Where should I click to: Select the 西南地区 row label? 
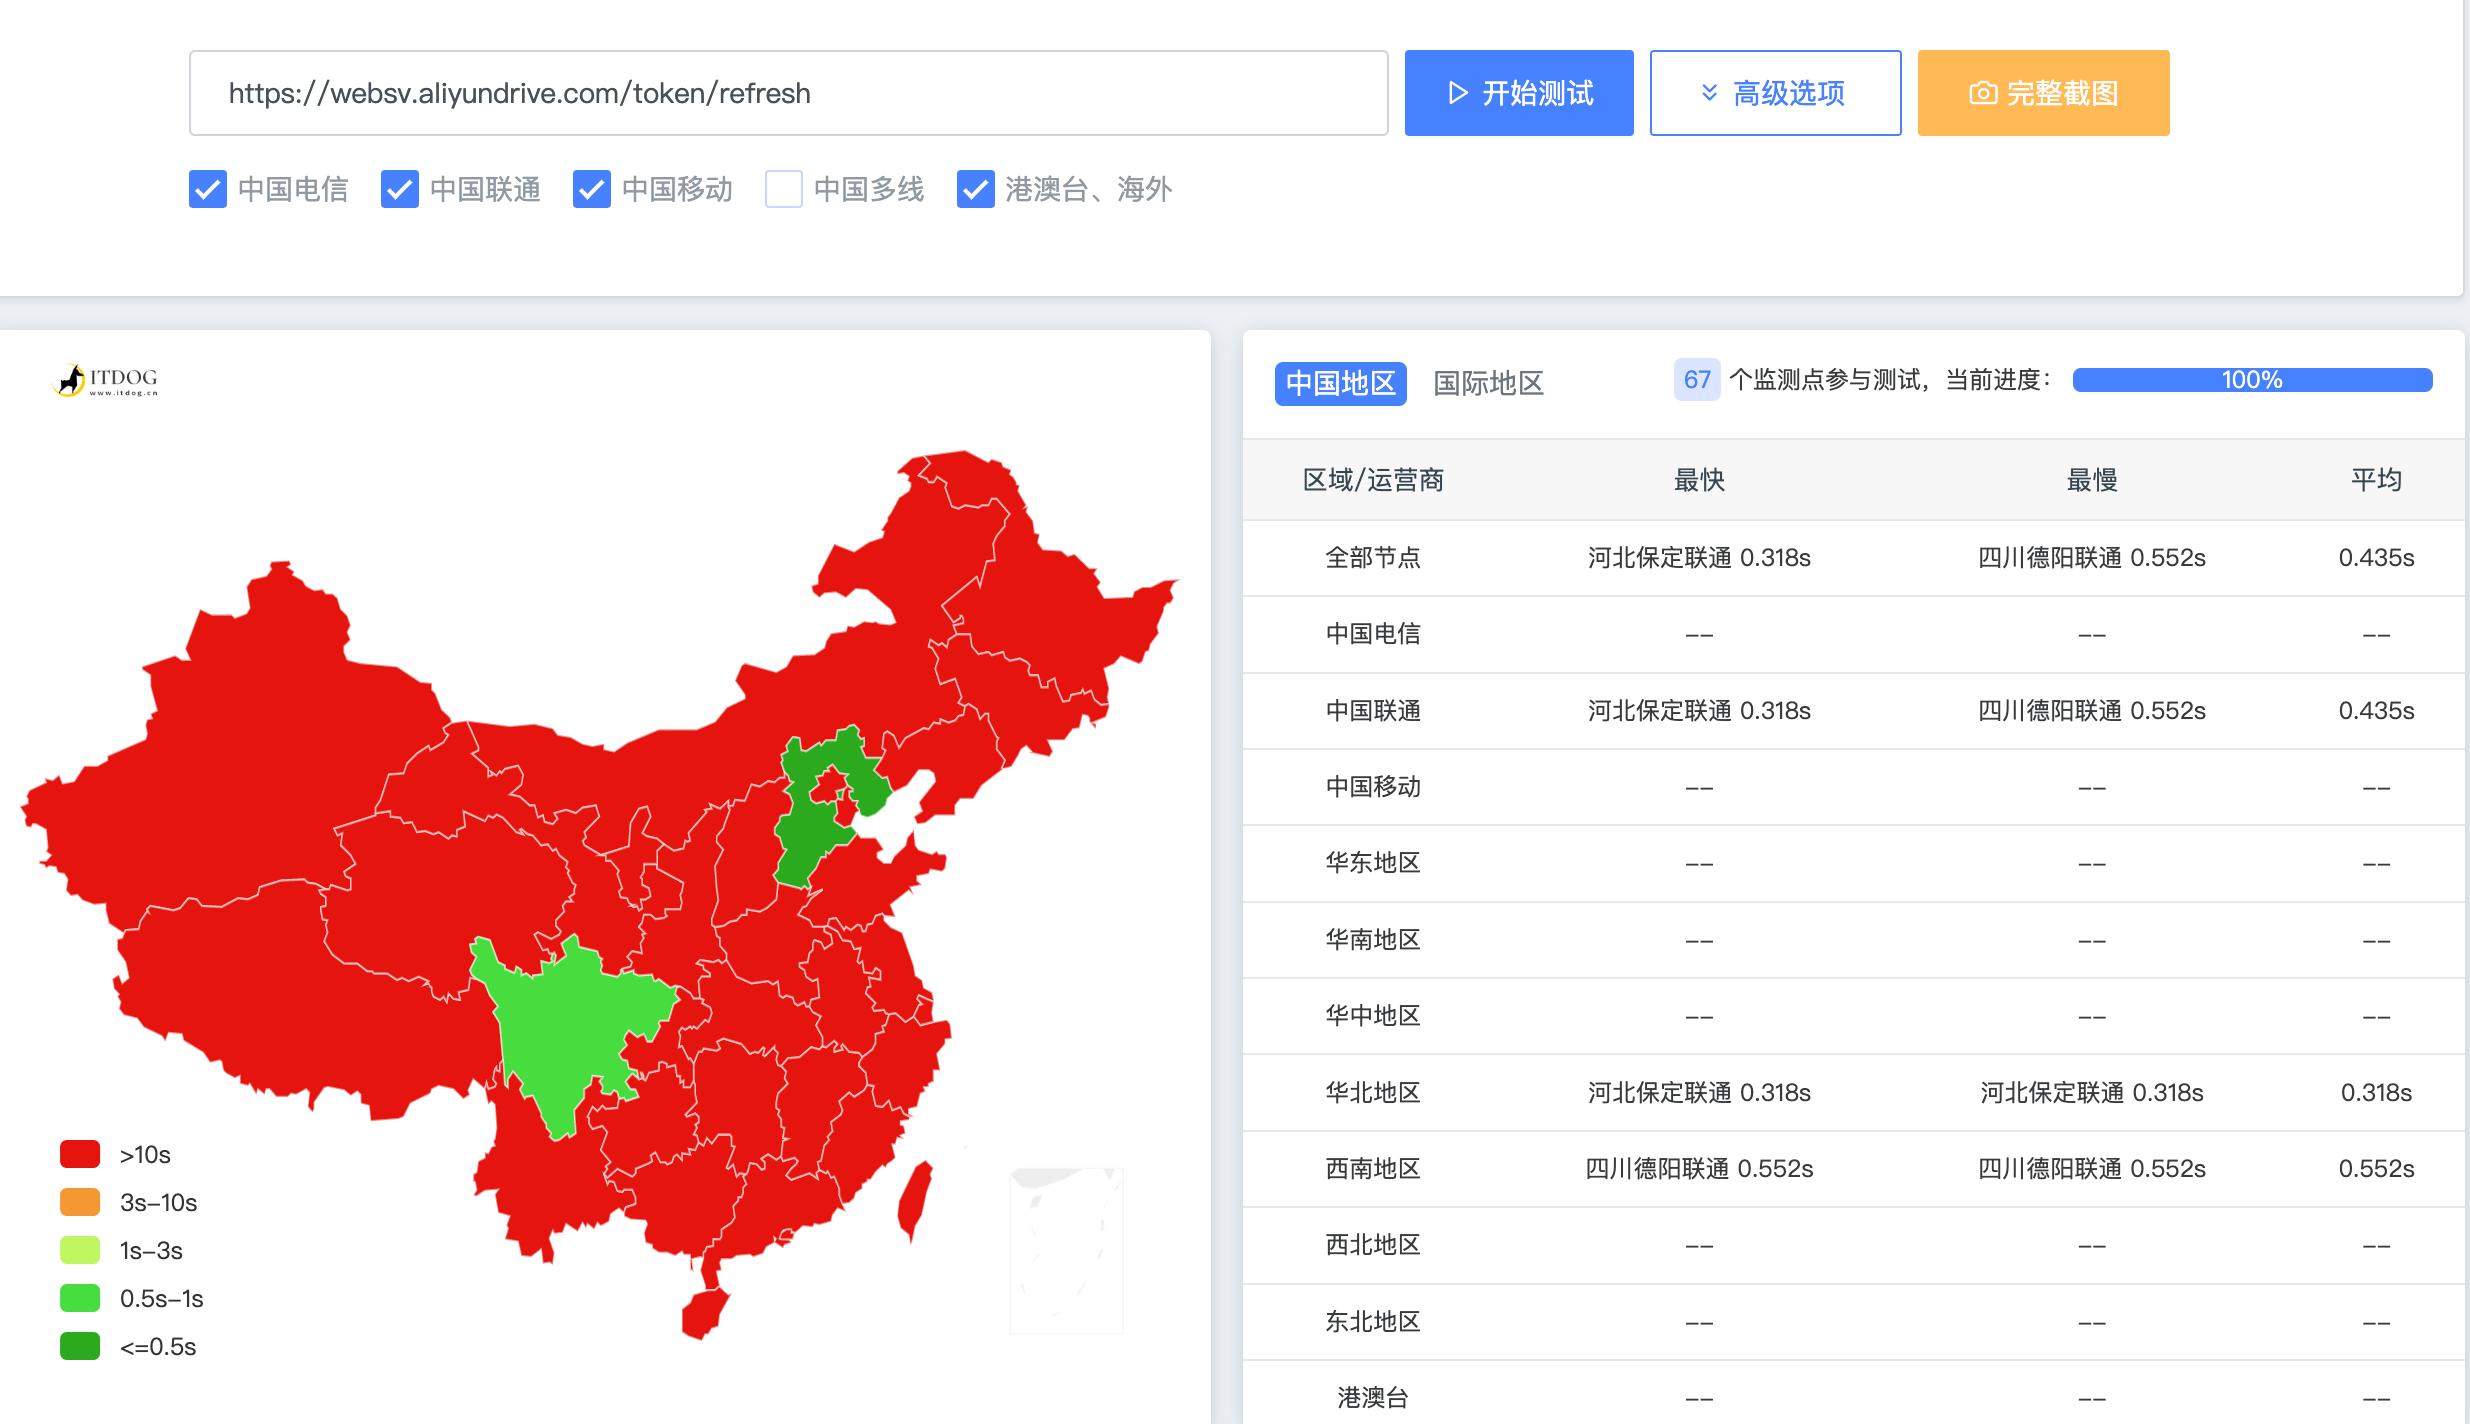pyautogui.click(x=1373, y=1168)
